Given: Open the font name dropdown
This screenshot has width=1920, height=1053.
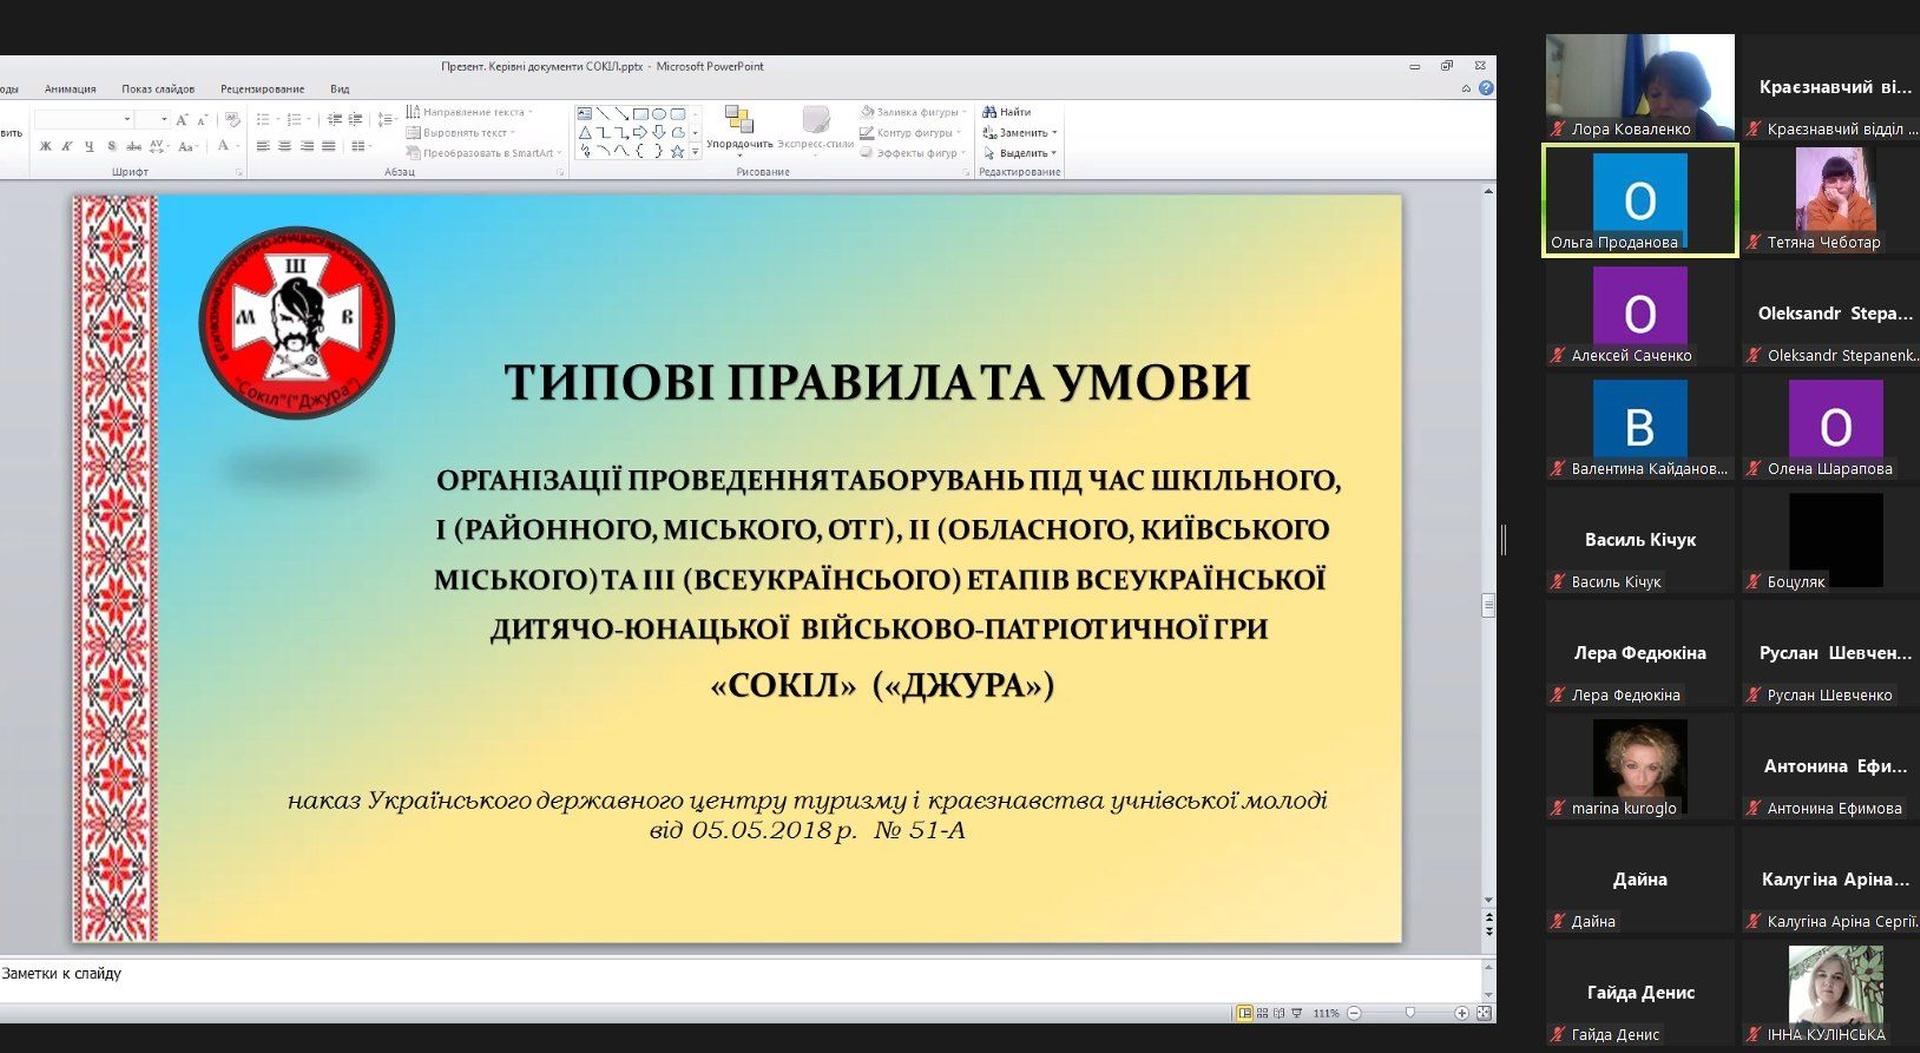Looking at the screenshot, I should coord(127,120).
